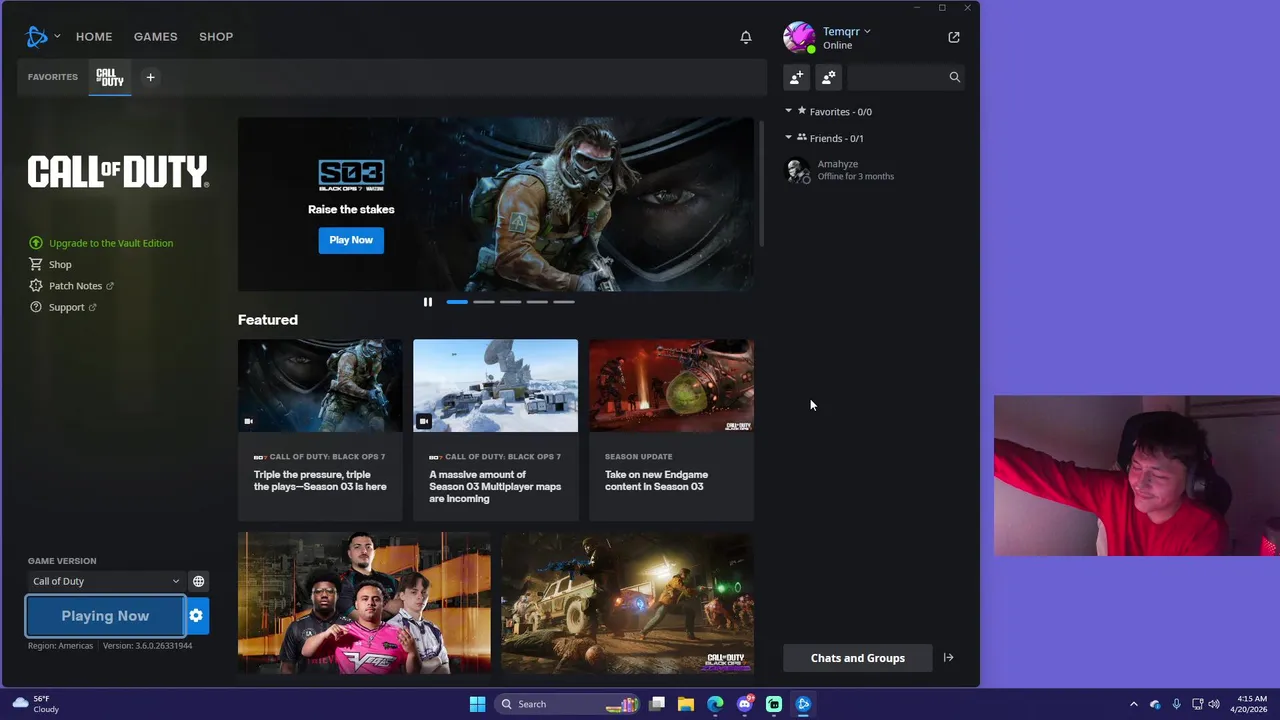
Task: Collapse the social panel arrow icon
Action: pos(948,658)
